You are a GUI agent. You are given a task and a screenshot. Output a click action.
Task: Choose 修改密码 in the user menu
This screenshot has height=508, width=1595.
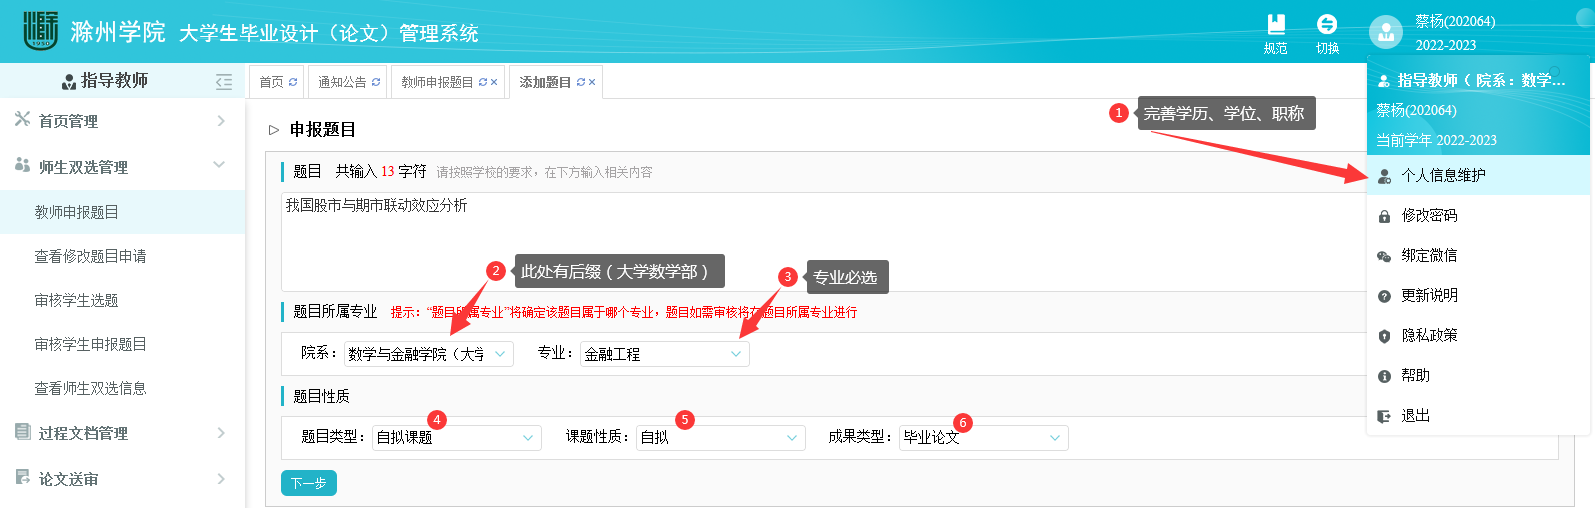click(1429, 215)
